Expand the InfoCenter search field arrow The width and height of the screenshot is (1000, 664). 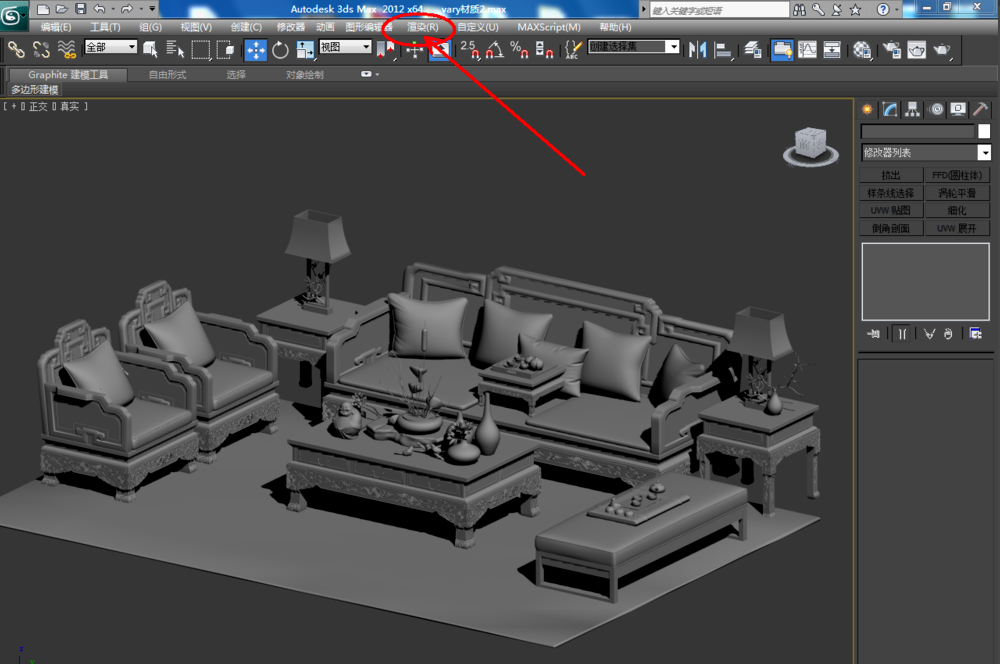pyautogui.click(x=643, y=10)
